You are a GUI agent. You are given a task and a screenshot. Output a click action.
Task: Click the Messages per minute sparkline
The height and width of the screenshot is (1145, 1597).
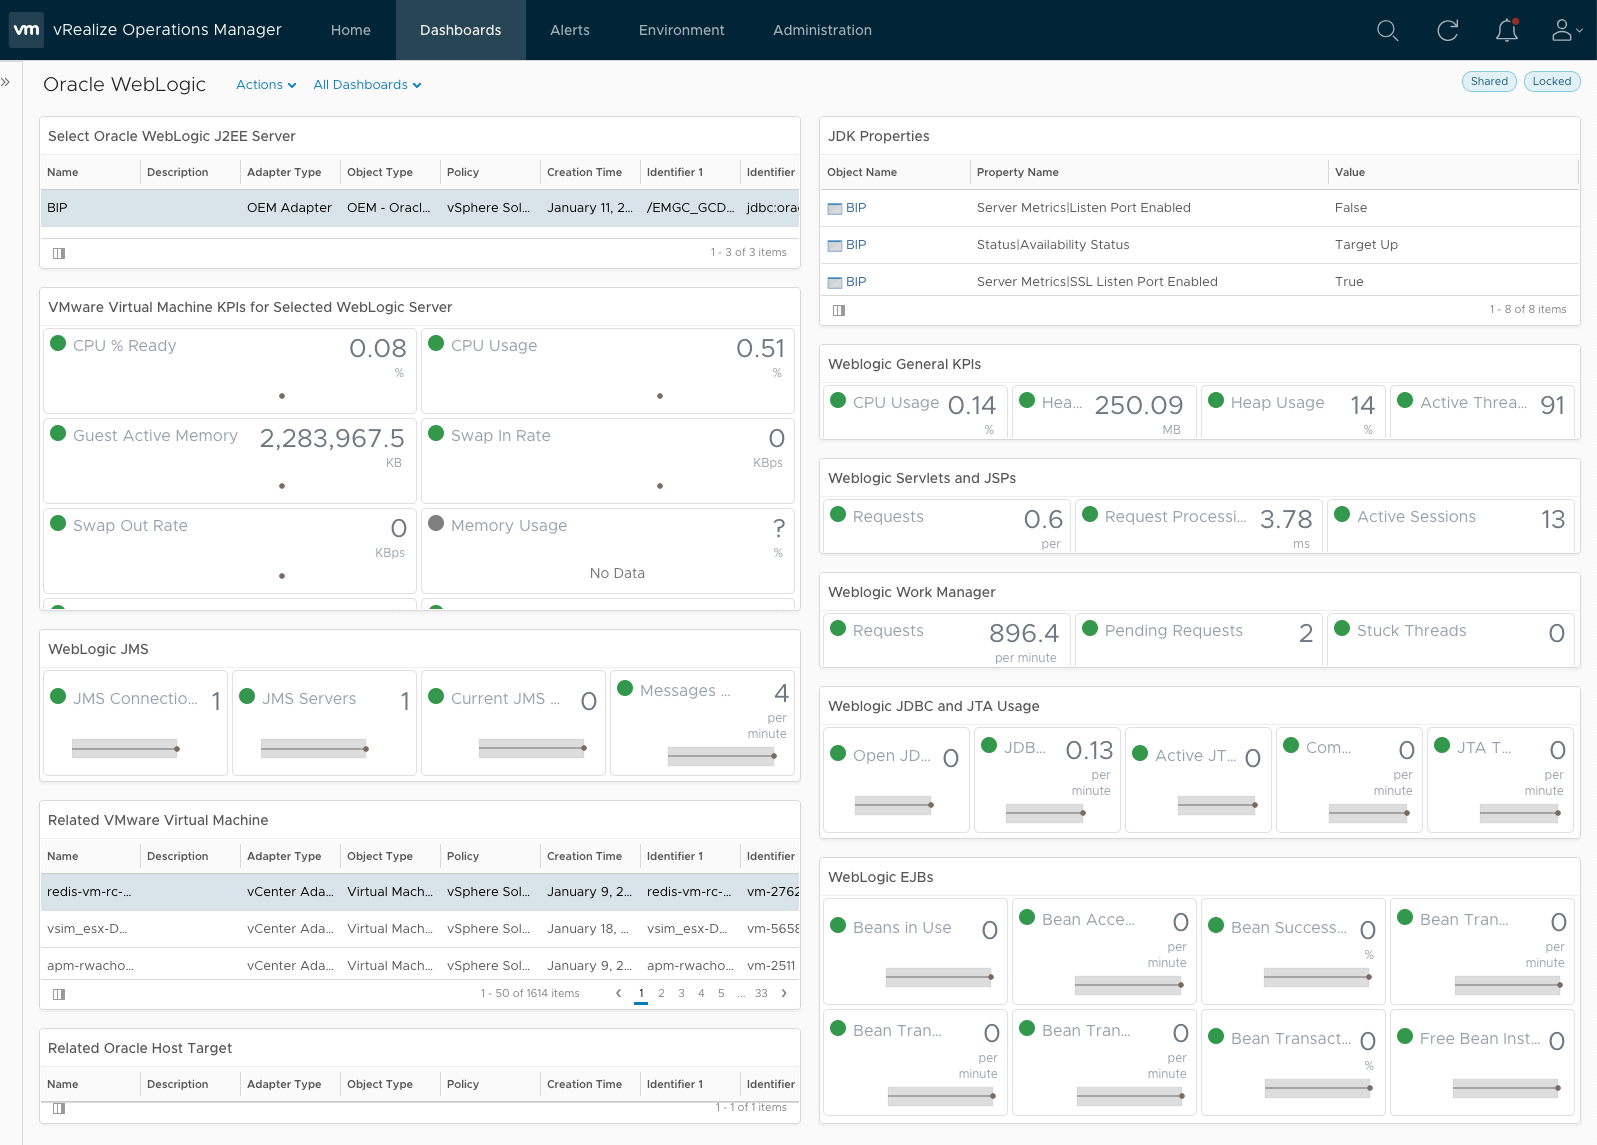(721, 756)
